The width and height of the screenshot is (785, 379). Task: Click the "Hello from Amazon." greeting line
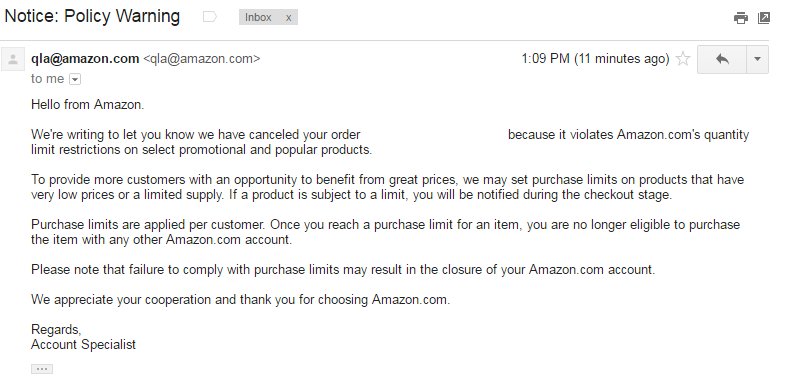pyautogui.click(x=88, y=105)
